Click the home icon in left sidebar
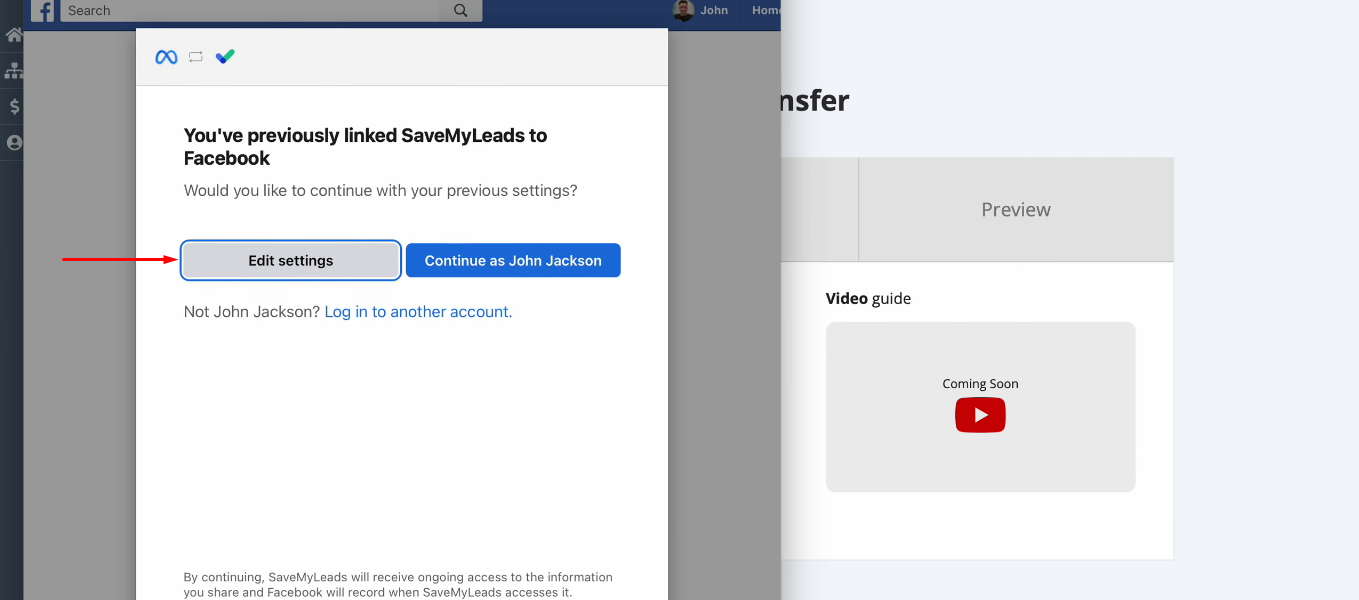Image resolution: width=1359 pixels, height=600 pixels. [x=13, y=35]
